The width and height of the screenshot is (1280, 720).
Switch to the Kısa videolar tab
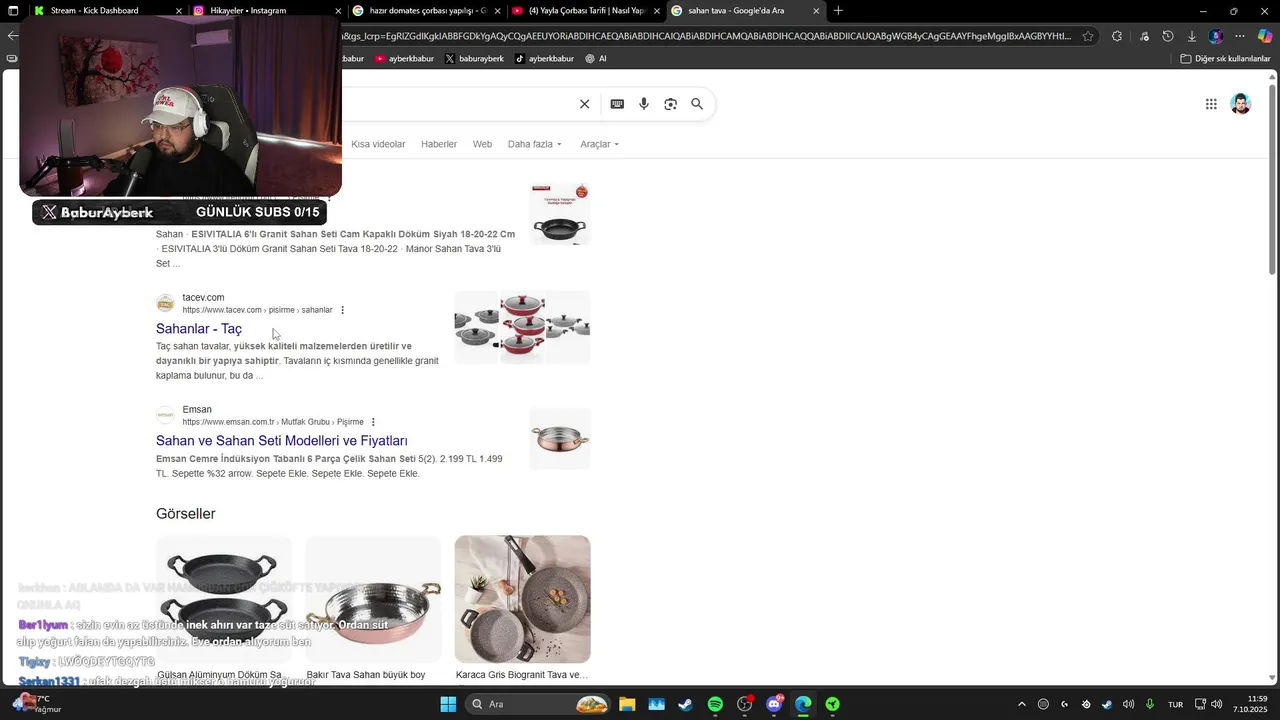point(378,144)
